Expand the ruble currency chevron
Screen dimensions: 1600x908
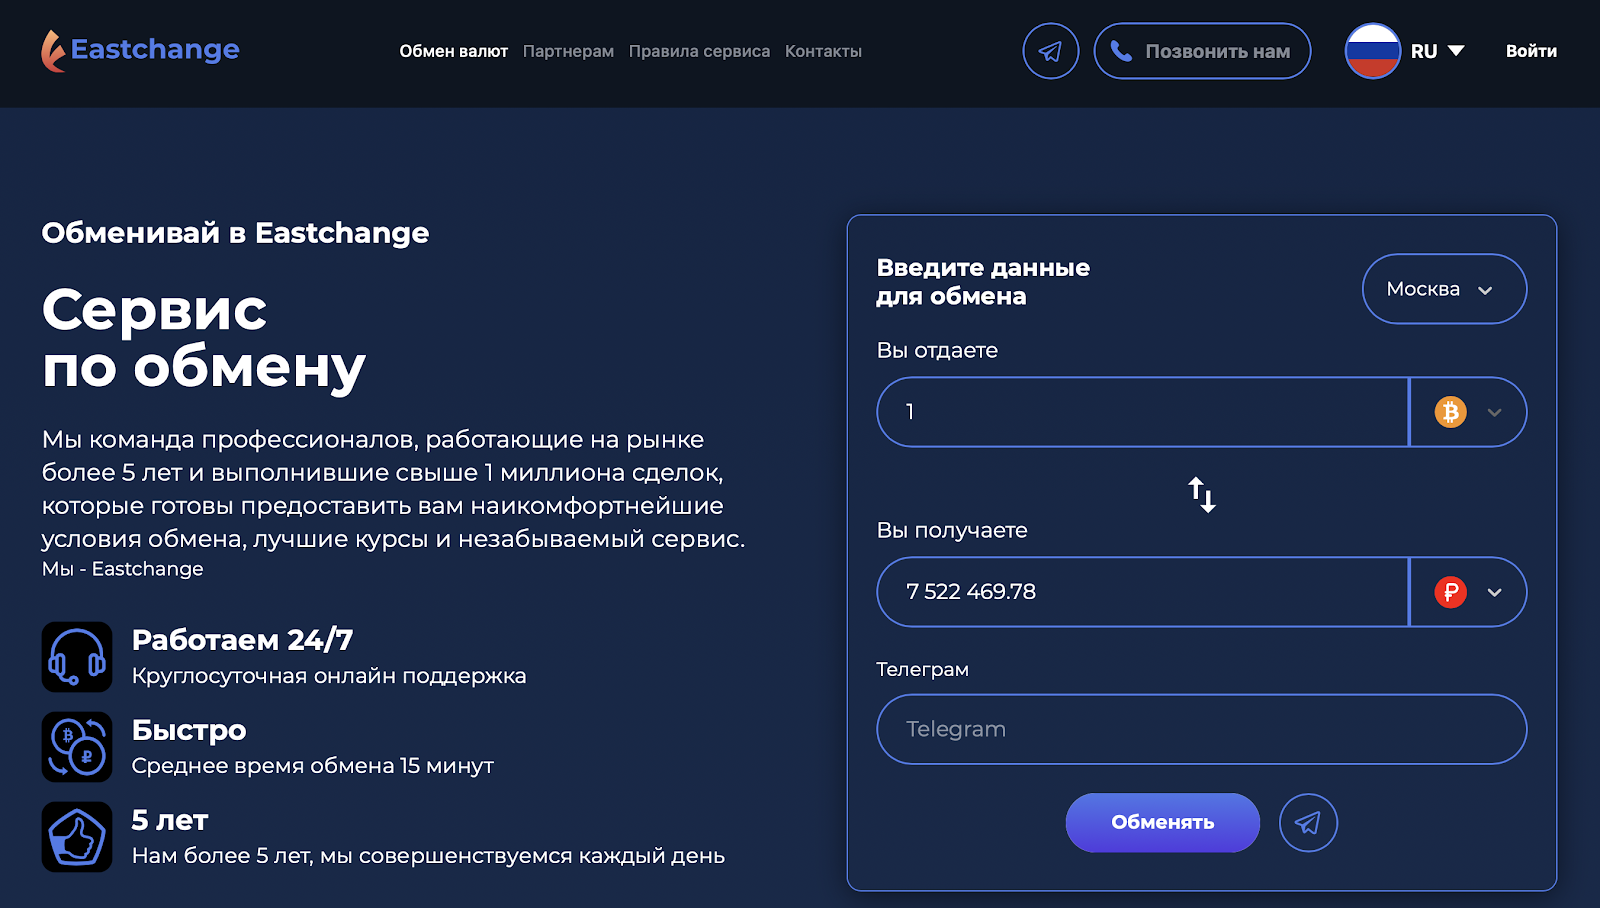(x=1494, y=592)
